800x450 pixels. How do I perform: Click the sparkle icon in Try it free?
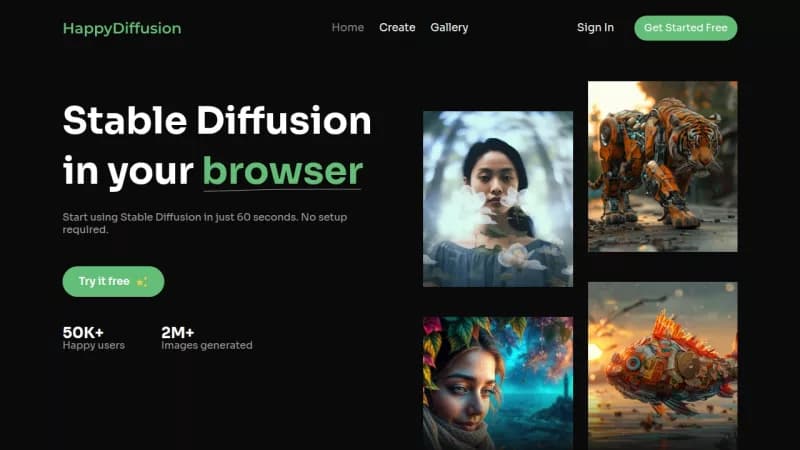142,282
